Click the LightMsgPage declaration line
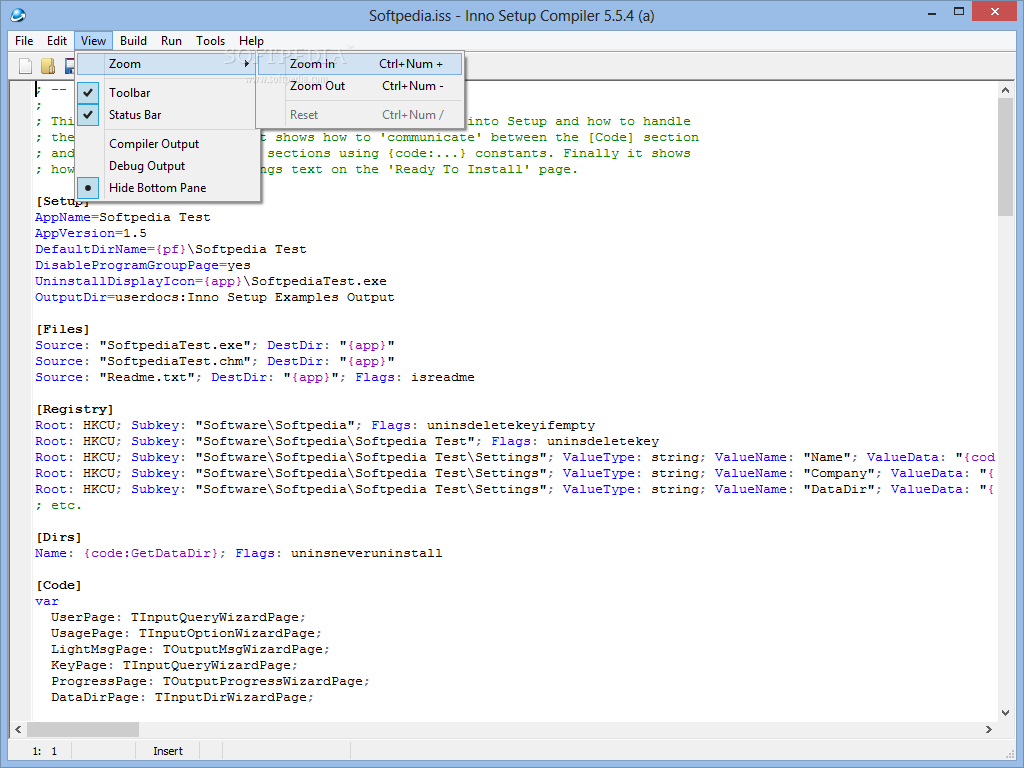1024x768 pixels. pos(190,649)
